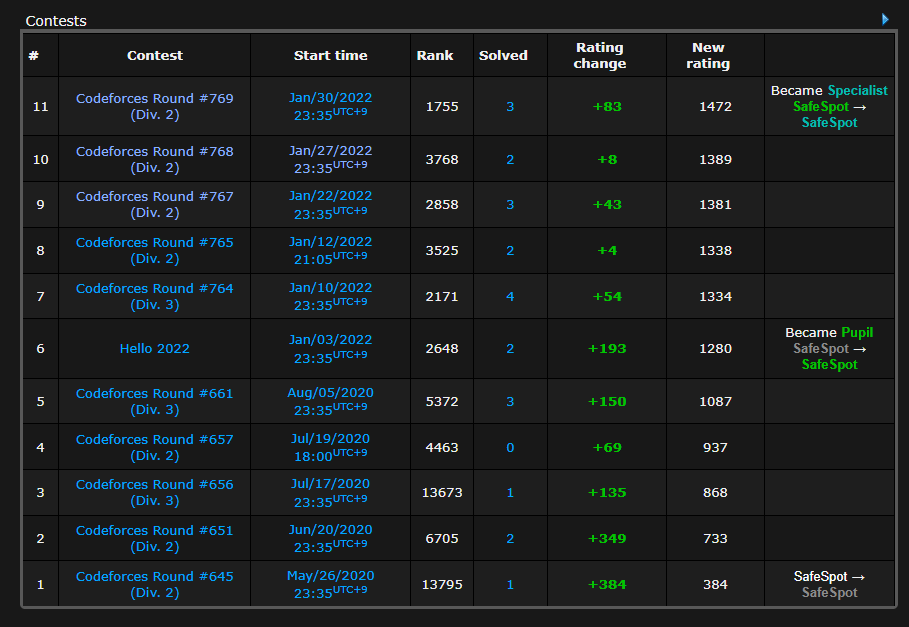Click start time Jan/30/2022 23:35
The height and width of the screenshot is (627, 909).
point(330,107)
